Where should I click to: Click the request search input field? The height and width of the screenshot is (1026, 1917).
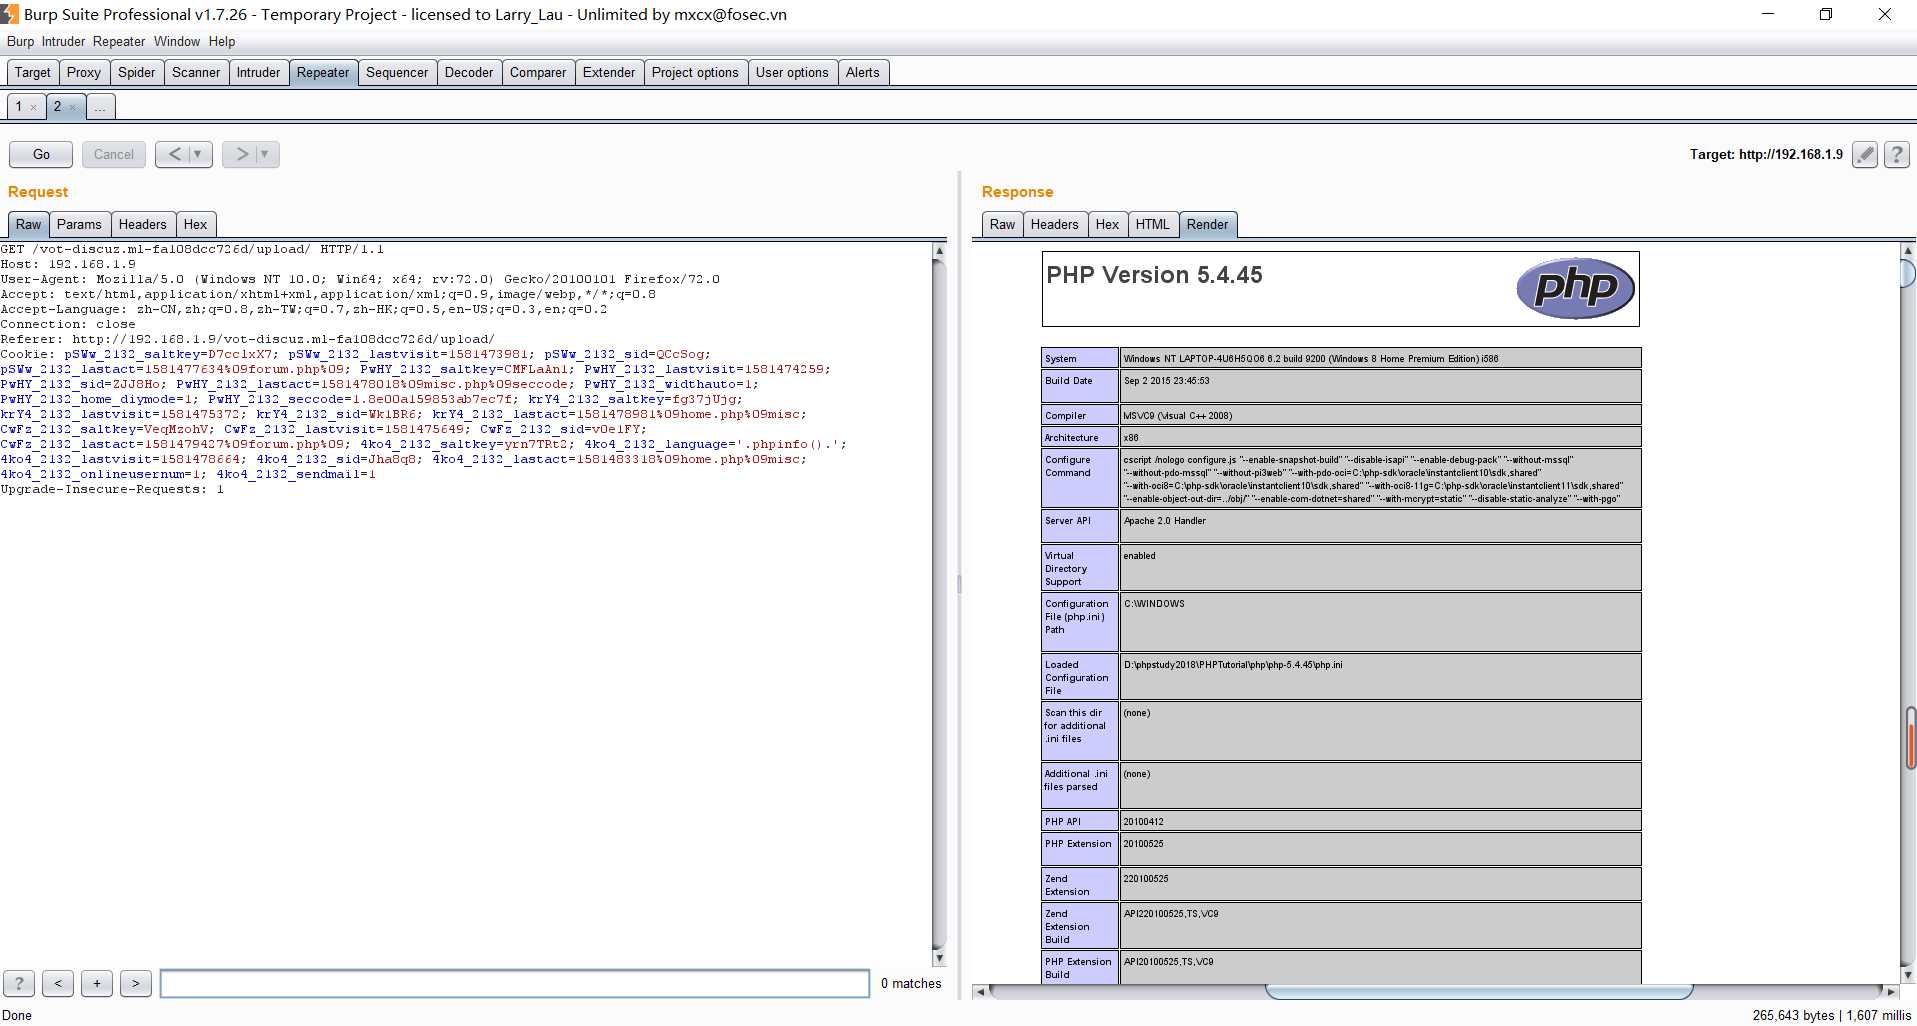click(x=515, y=983)
